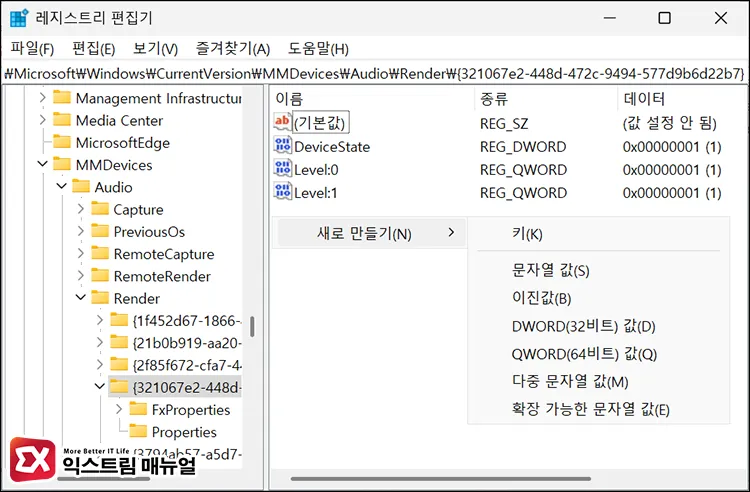Select the FxProperties folder icon

[x=138, y=409]
